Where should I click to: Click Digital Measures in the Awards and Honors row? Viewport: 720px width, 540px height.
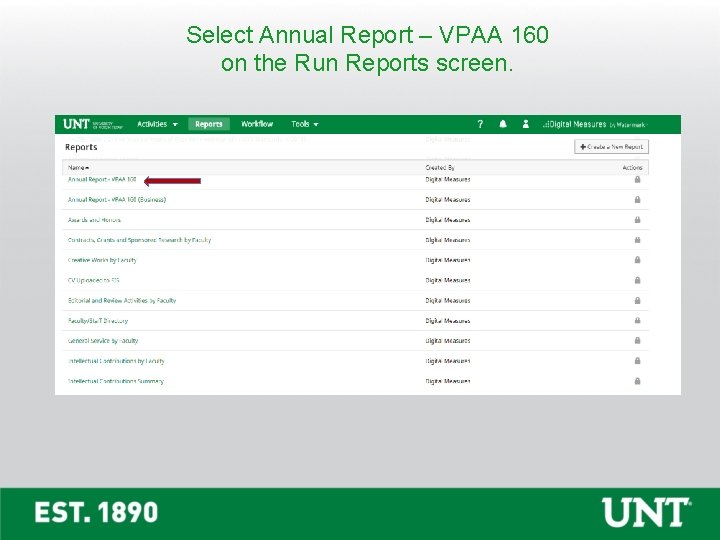pos(448,220)
